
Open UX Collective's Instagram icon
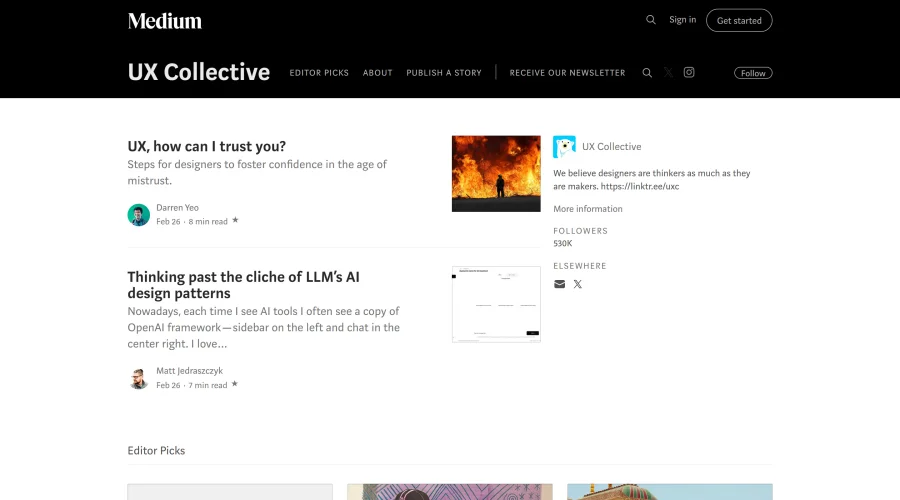[x=689, y=72]
